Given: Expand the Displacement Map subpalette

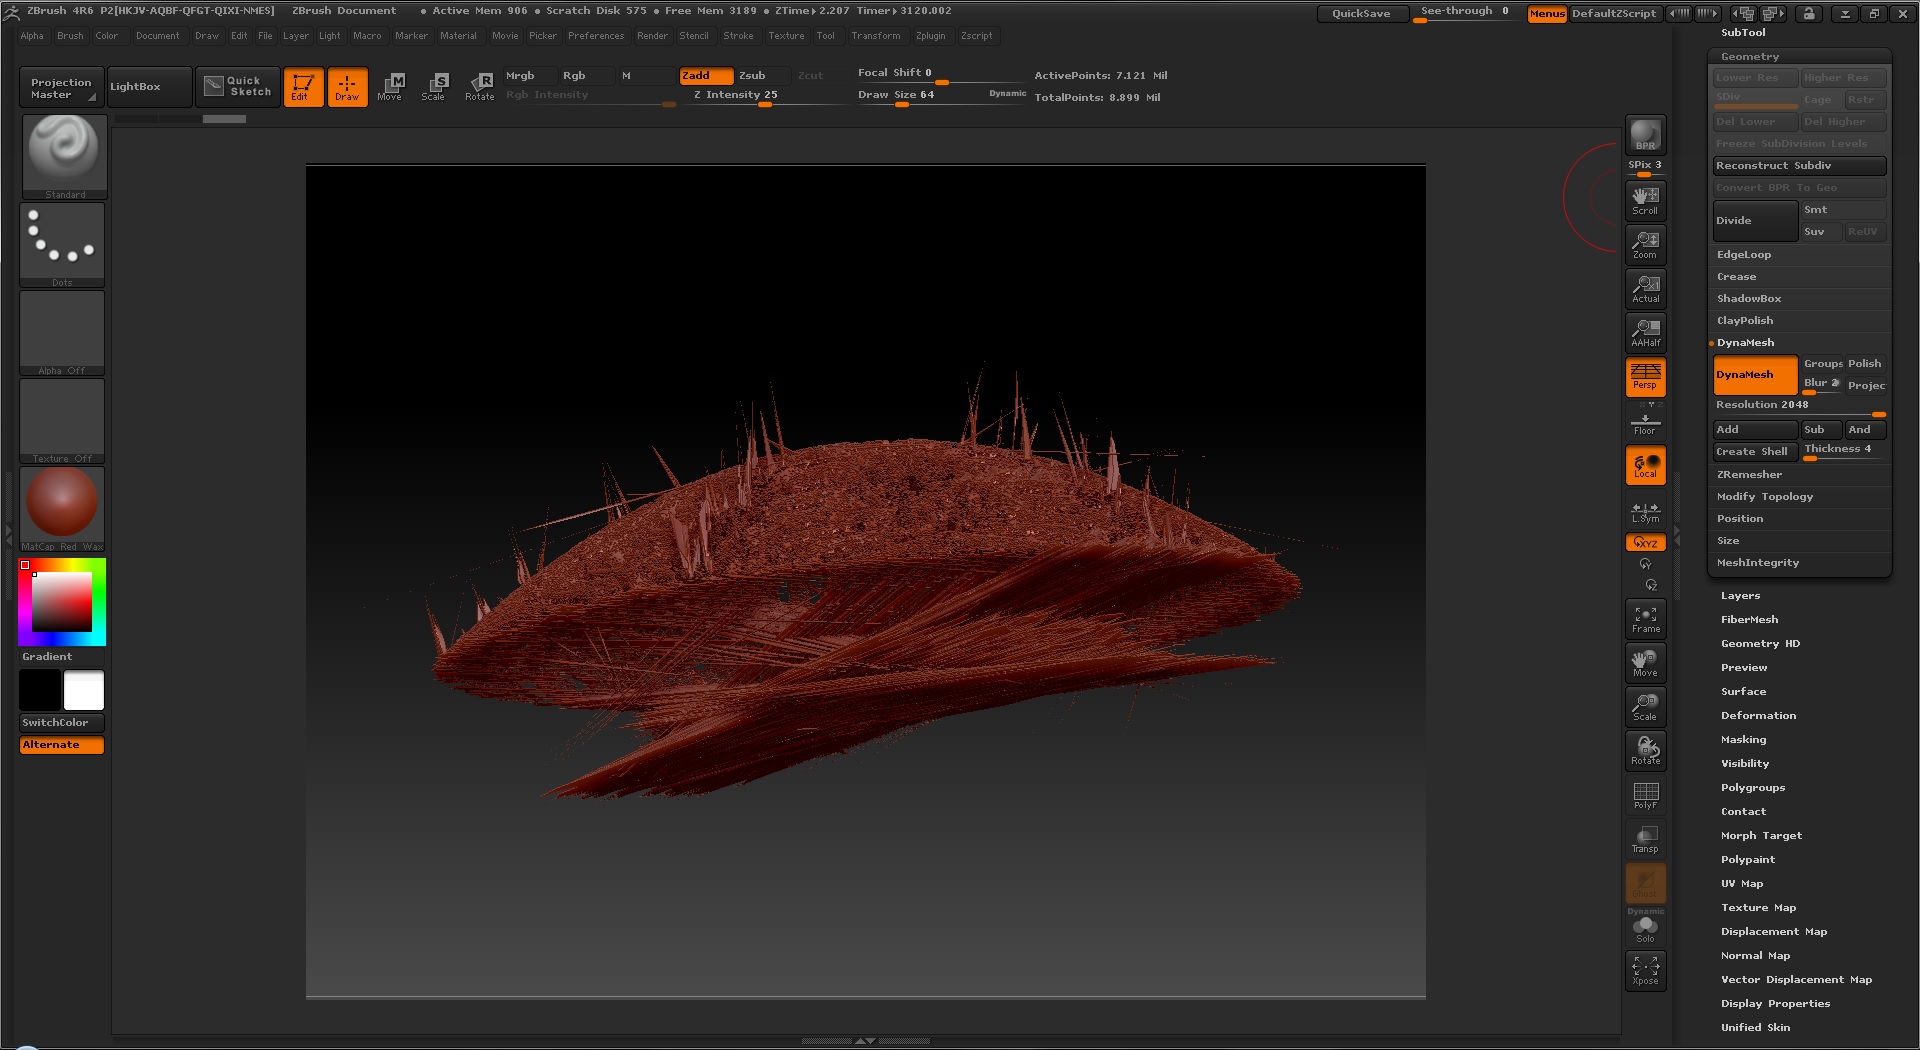Looking at the screenshot, I should 1773,932.
